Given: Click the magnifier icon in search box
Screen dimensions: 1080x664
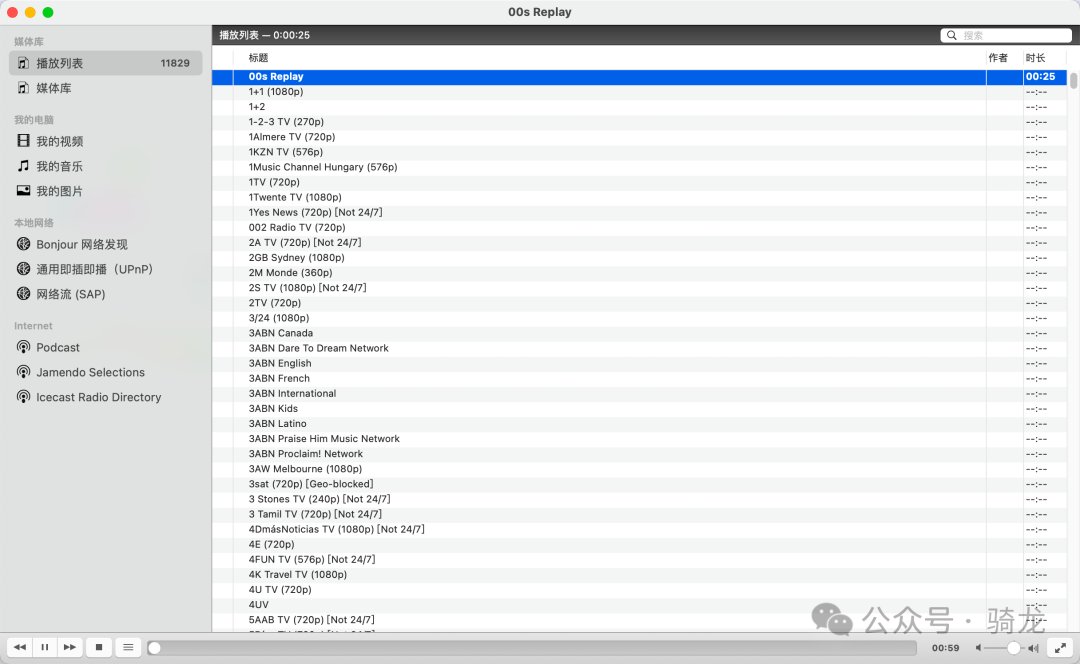Looking at the screenshot, I should click(952, 35).
